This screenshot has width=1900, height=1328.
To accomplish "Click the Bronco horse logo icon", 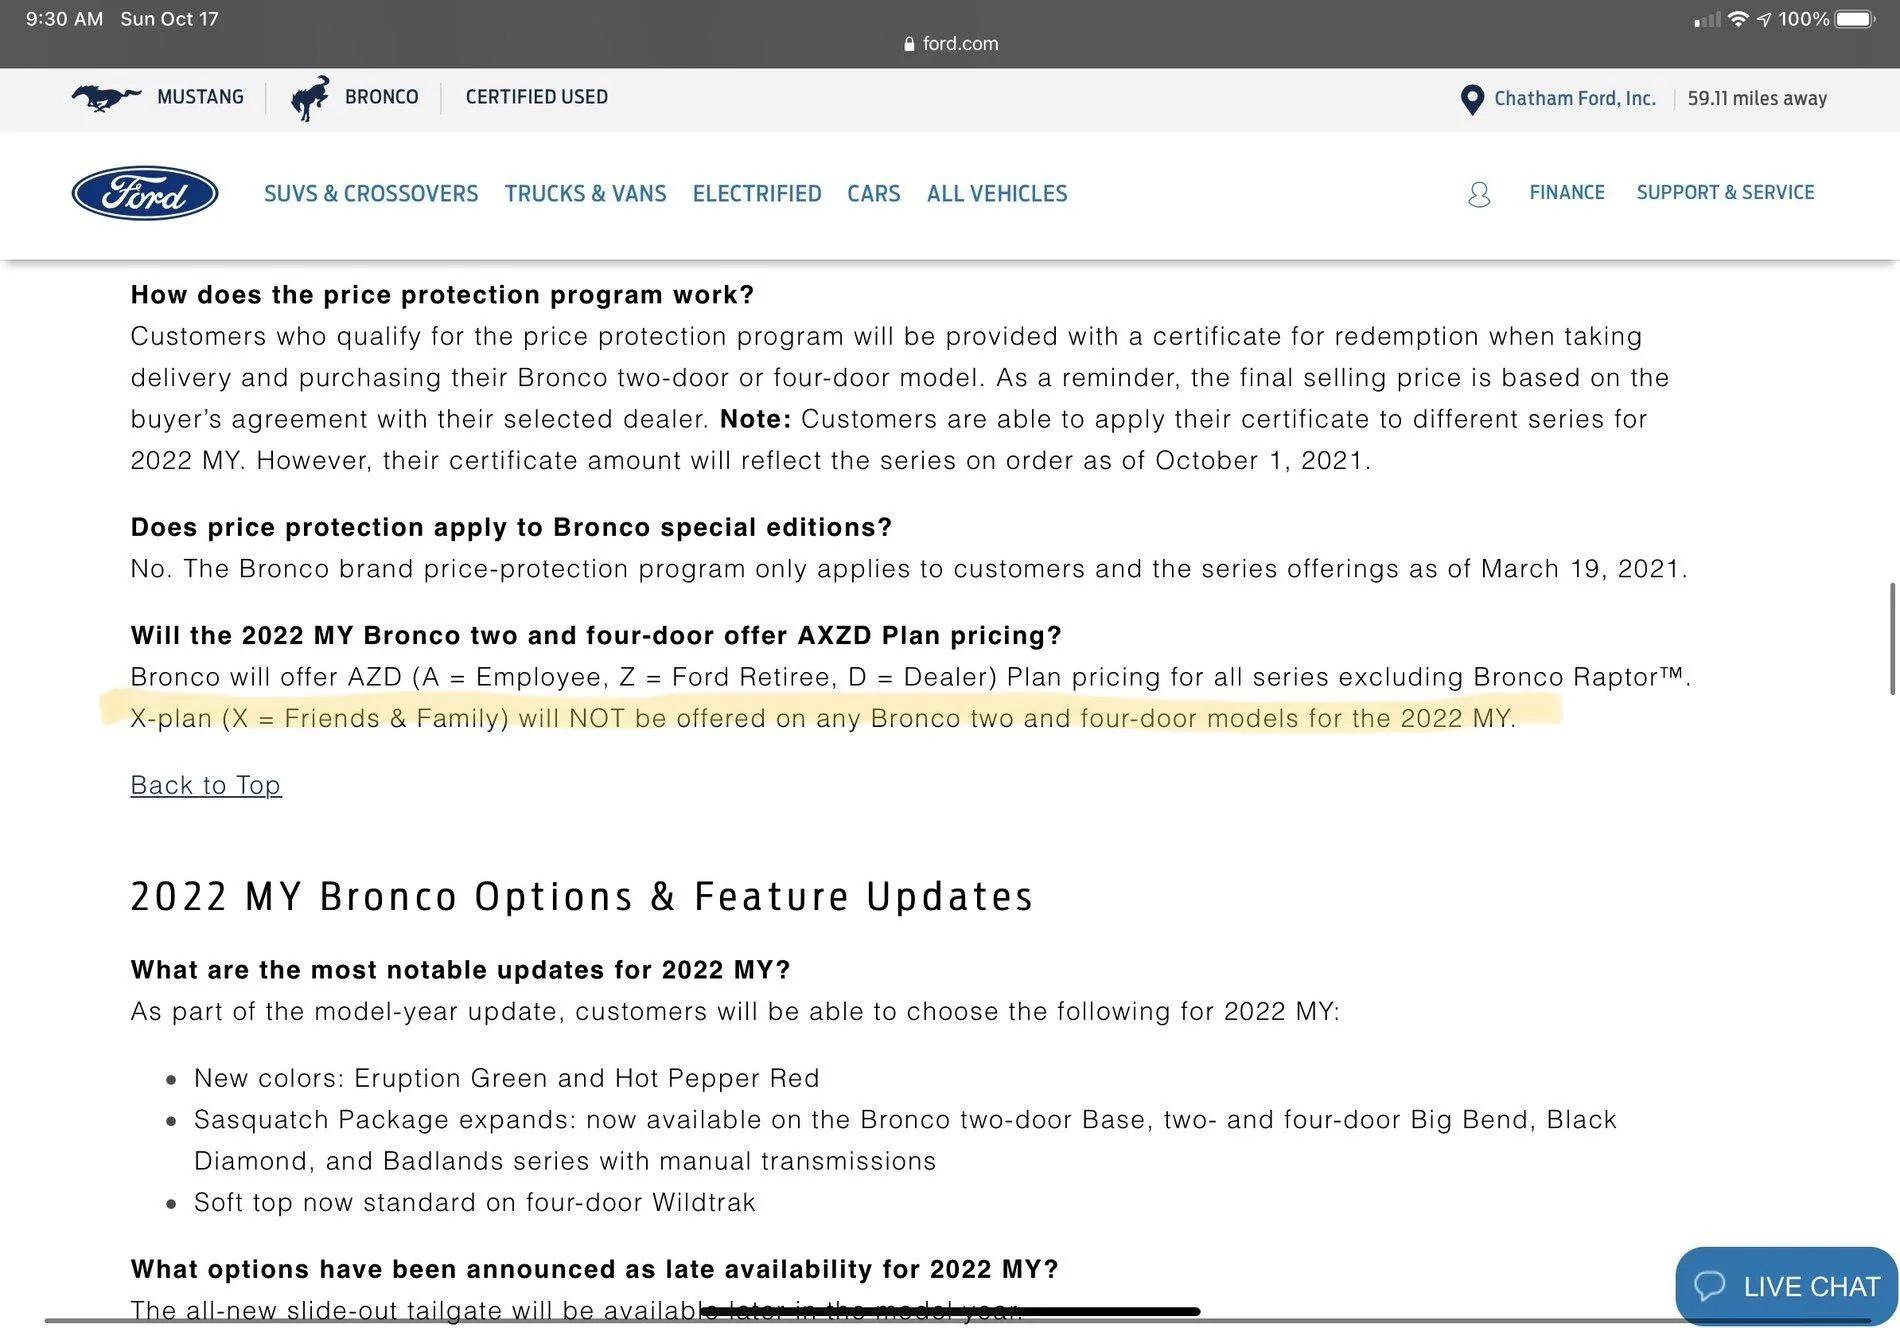I will pos(310,98).
